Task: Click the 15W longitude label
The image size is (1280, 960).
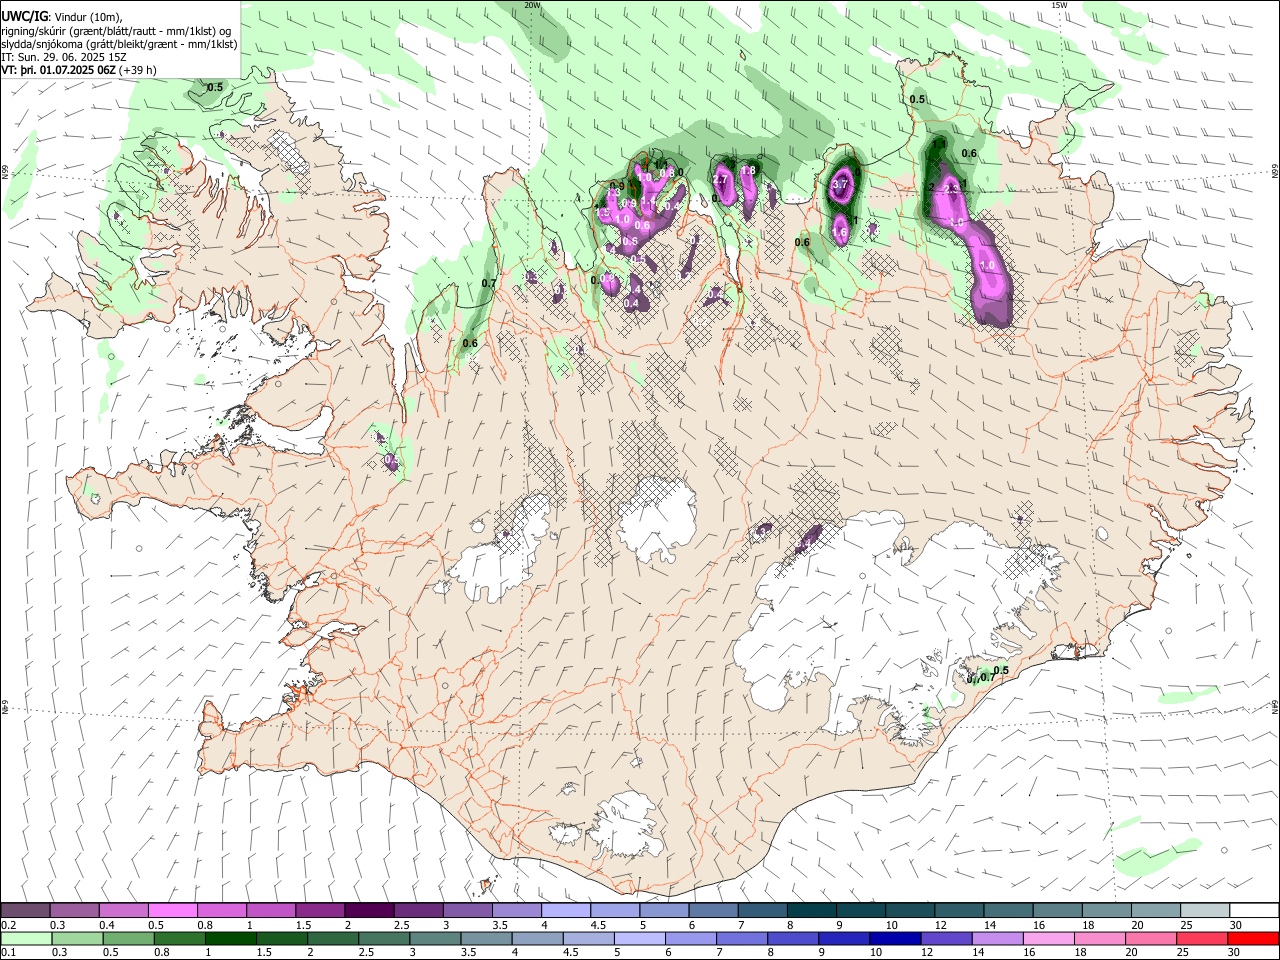Action: coord(1060,5)
